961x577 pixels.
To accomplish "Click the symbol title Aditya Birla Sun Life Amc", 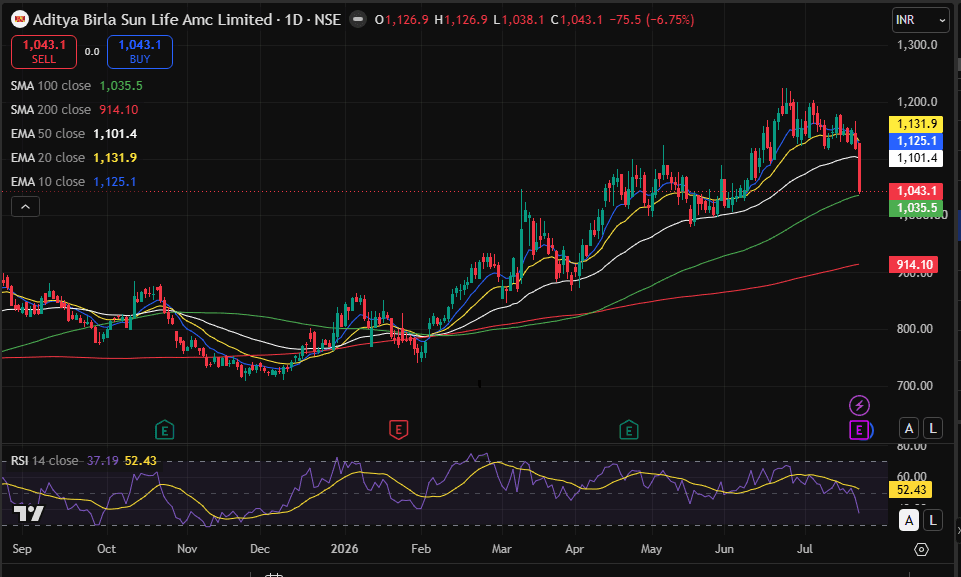I will pyautogui.click(x=153, y=20).
